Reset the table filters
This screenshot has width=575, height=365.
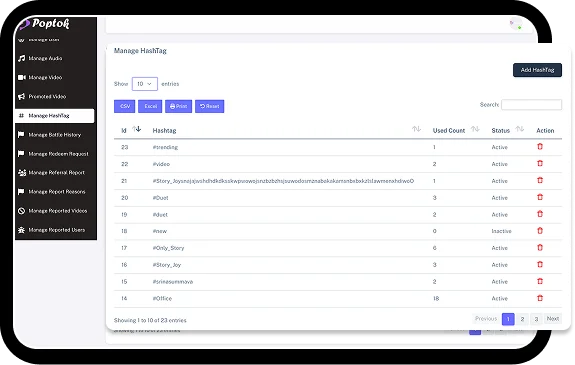click(x=209, y=106)
